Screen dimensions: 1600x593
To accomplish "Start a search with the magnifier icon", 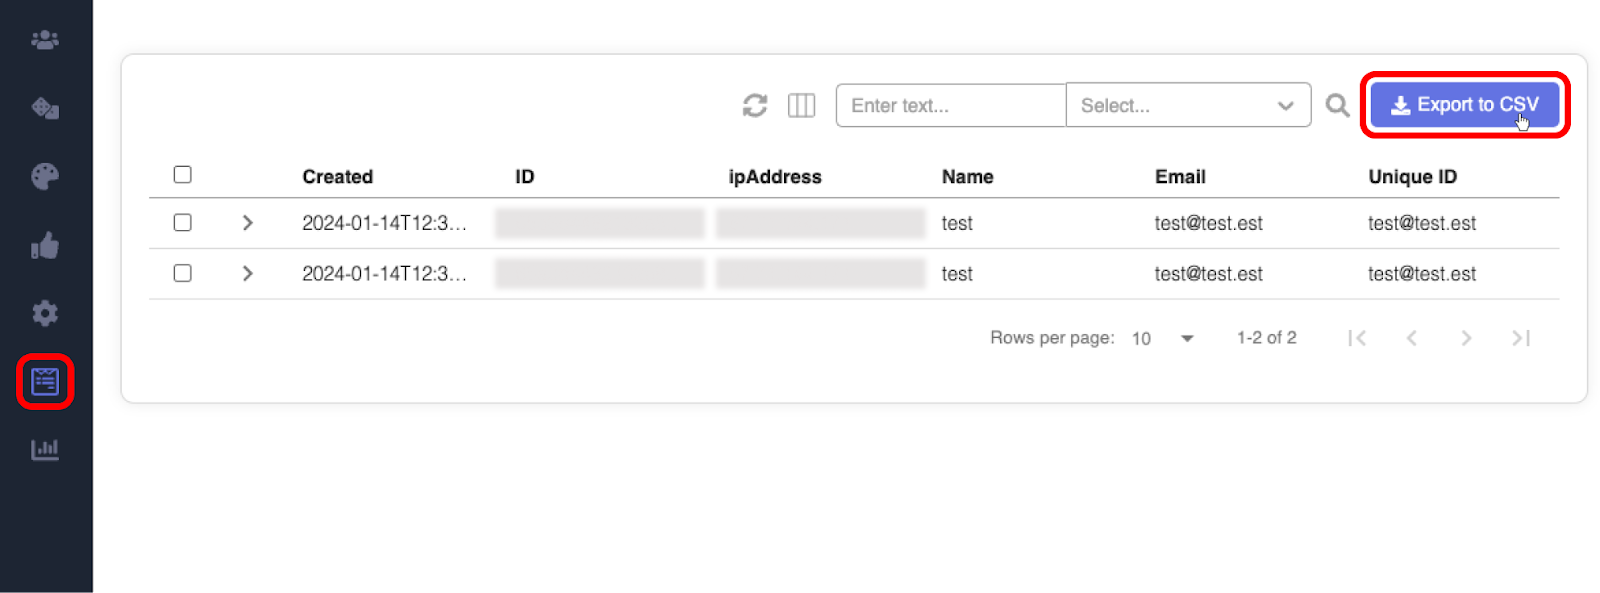I will tap(1336, 105).
